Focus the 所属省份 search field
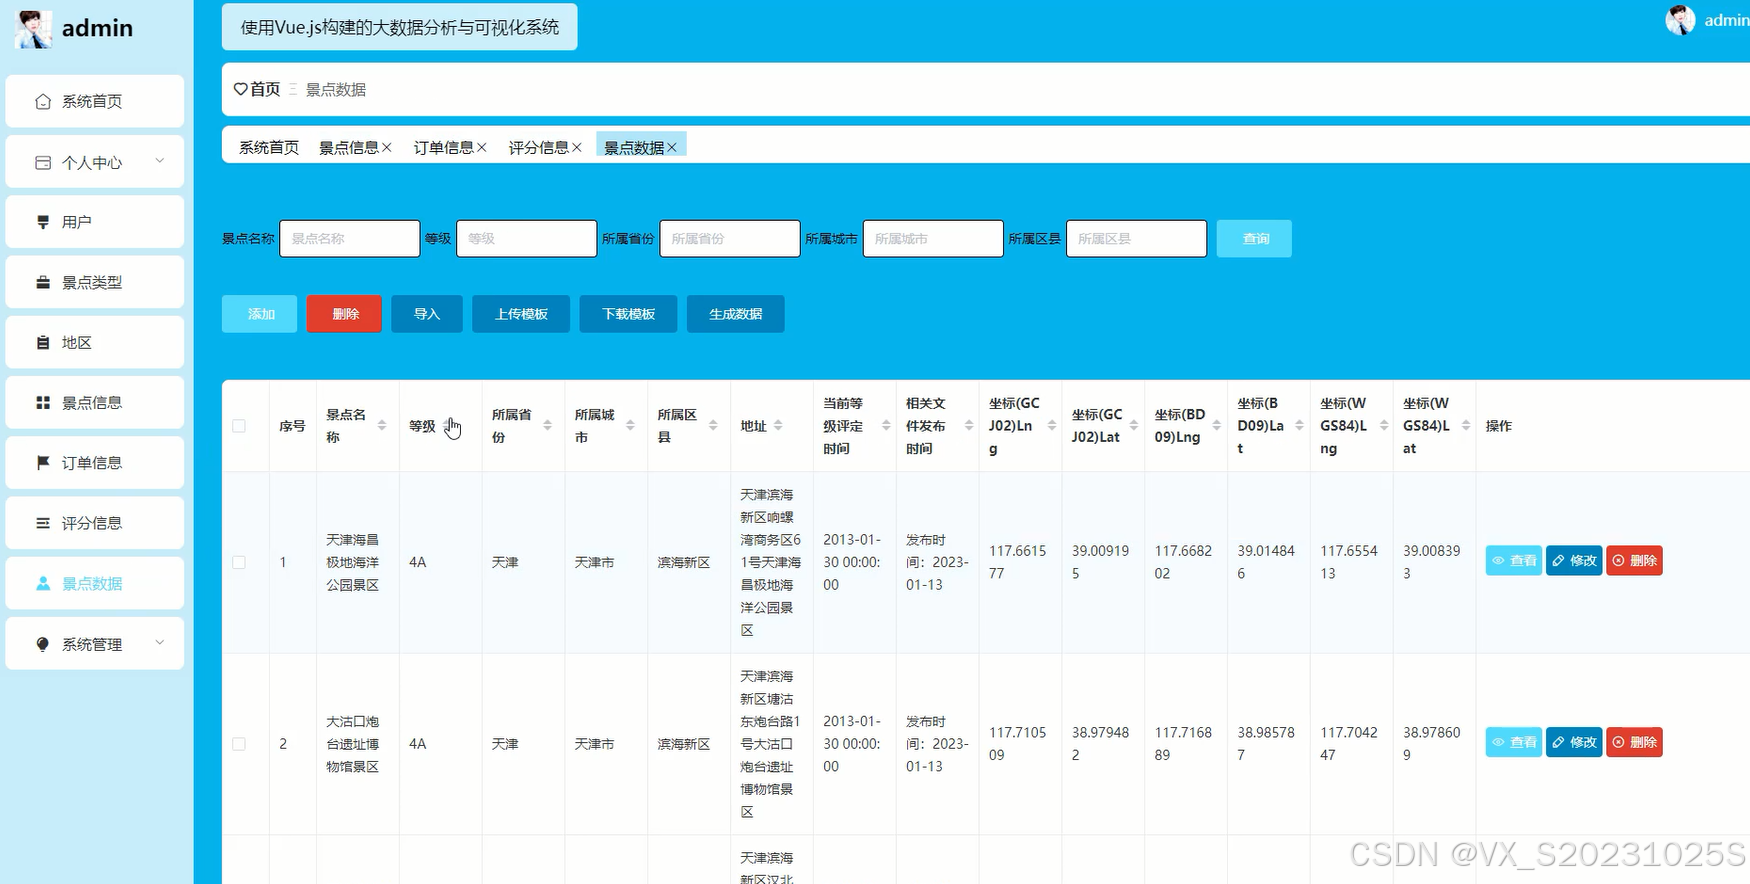1750x884 pixels. pyautogui.click(x=730, y=239)
